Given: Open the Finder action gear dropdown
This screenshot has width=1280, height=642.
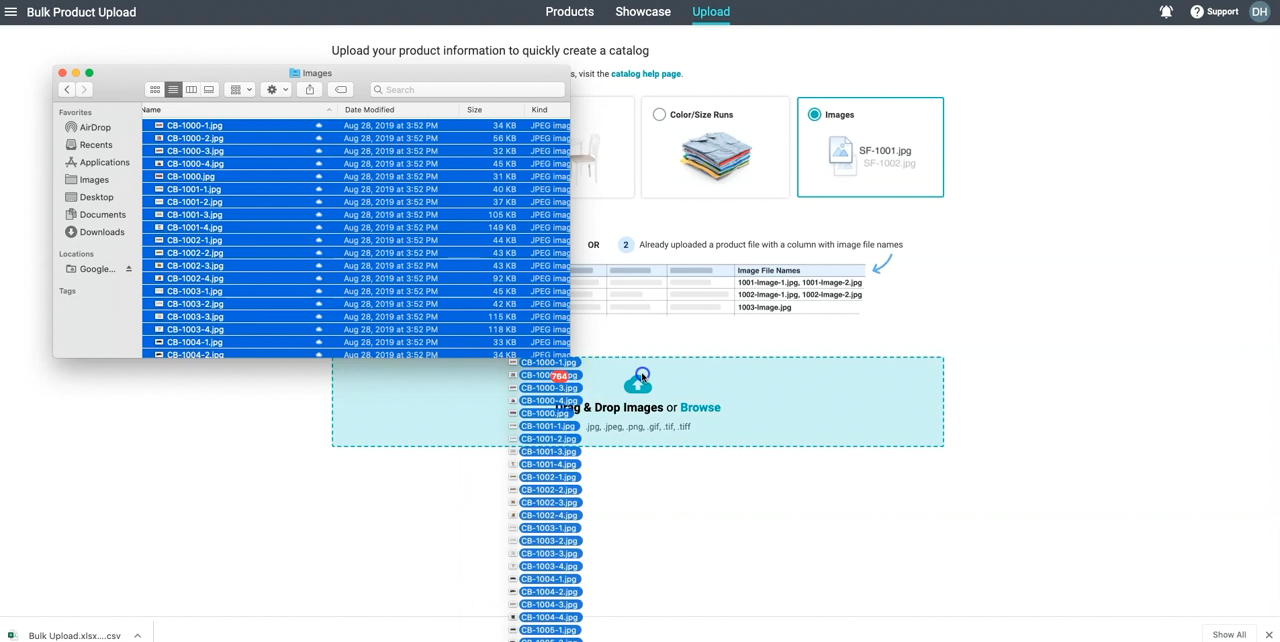Looking at the screenshot, I should coord(276,90).
